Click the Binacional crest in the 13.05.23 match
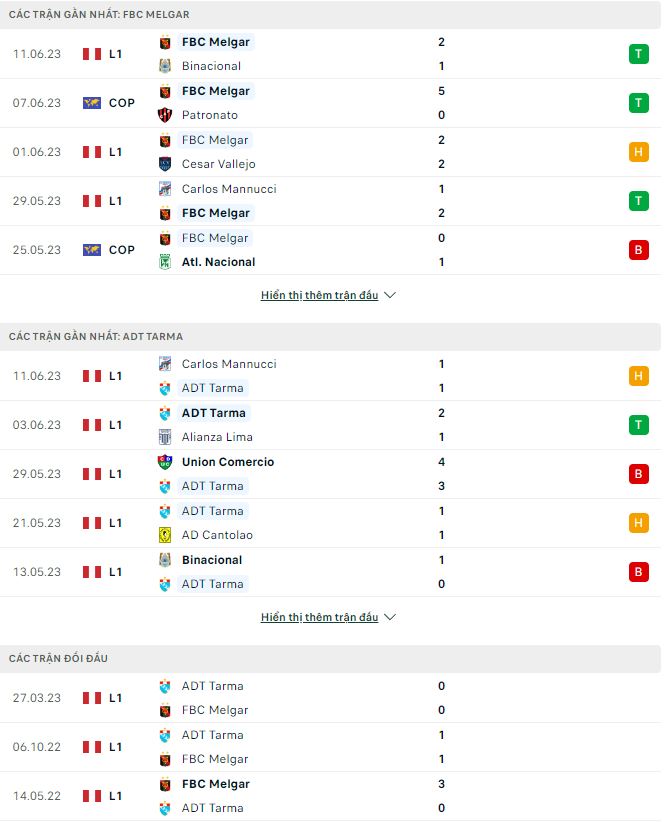Viewport: 669px width, 822px height. click(166, 560)
